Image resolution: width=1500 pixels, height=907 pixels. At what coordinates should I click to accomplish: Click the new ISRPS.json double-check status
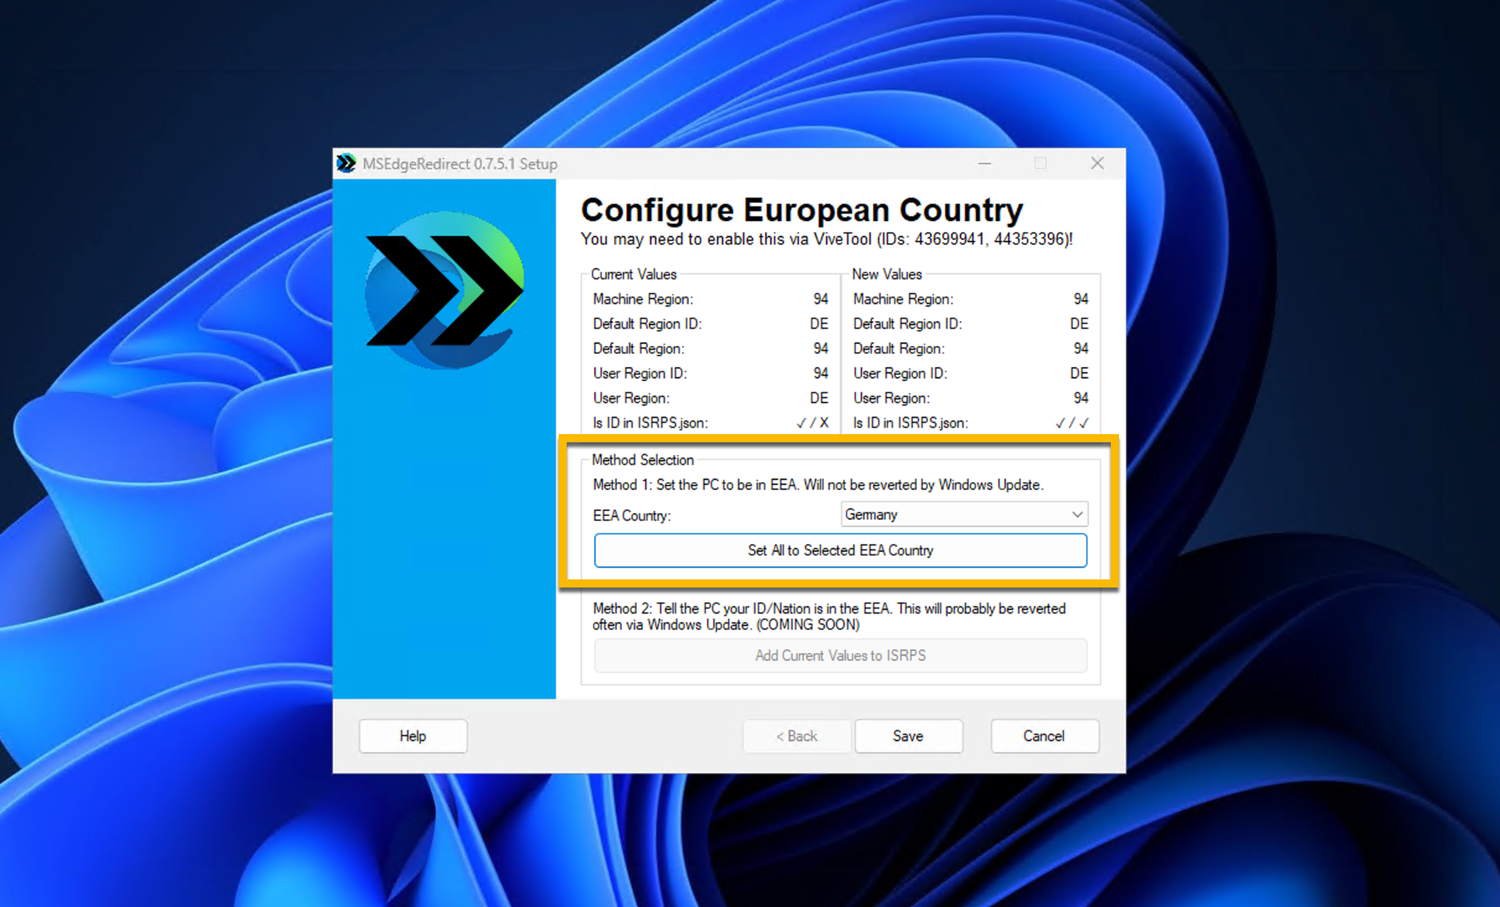(1072, 423)
